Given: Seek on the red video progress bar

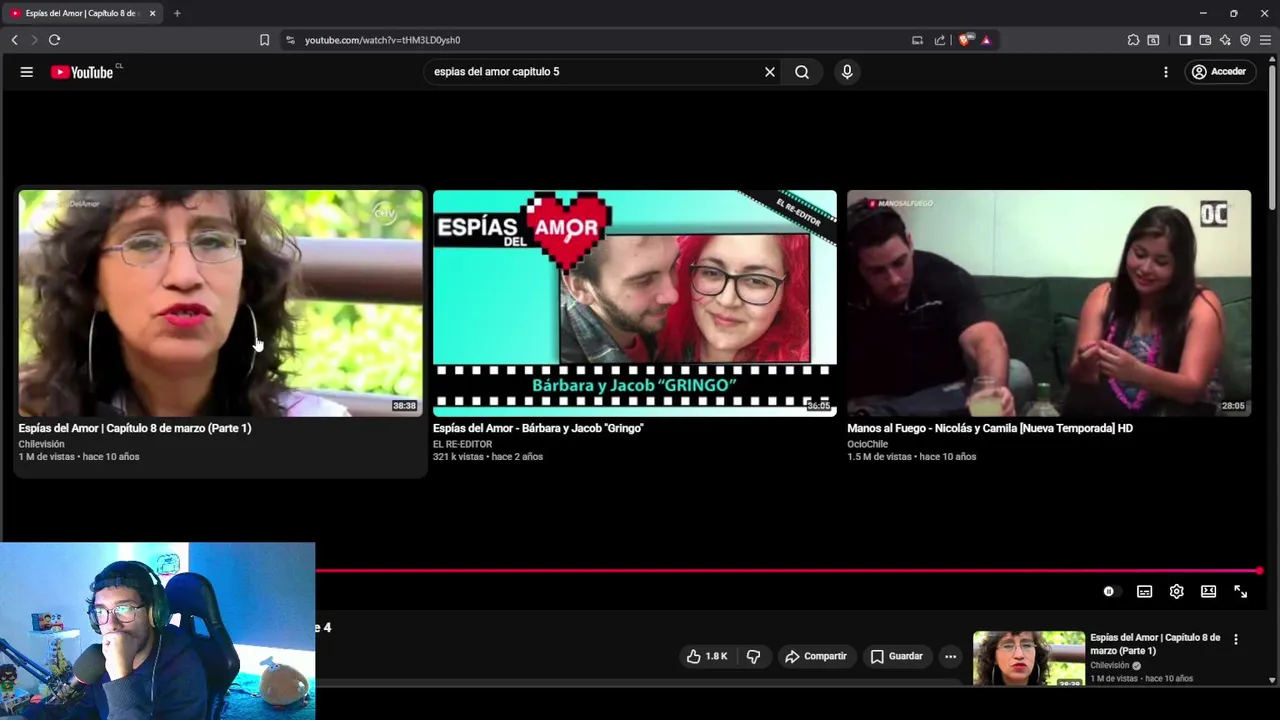Looking at the screenshot, I should [x=788, y=571].
